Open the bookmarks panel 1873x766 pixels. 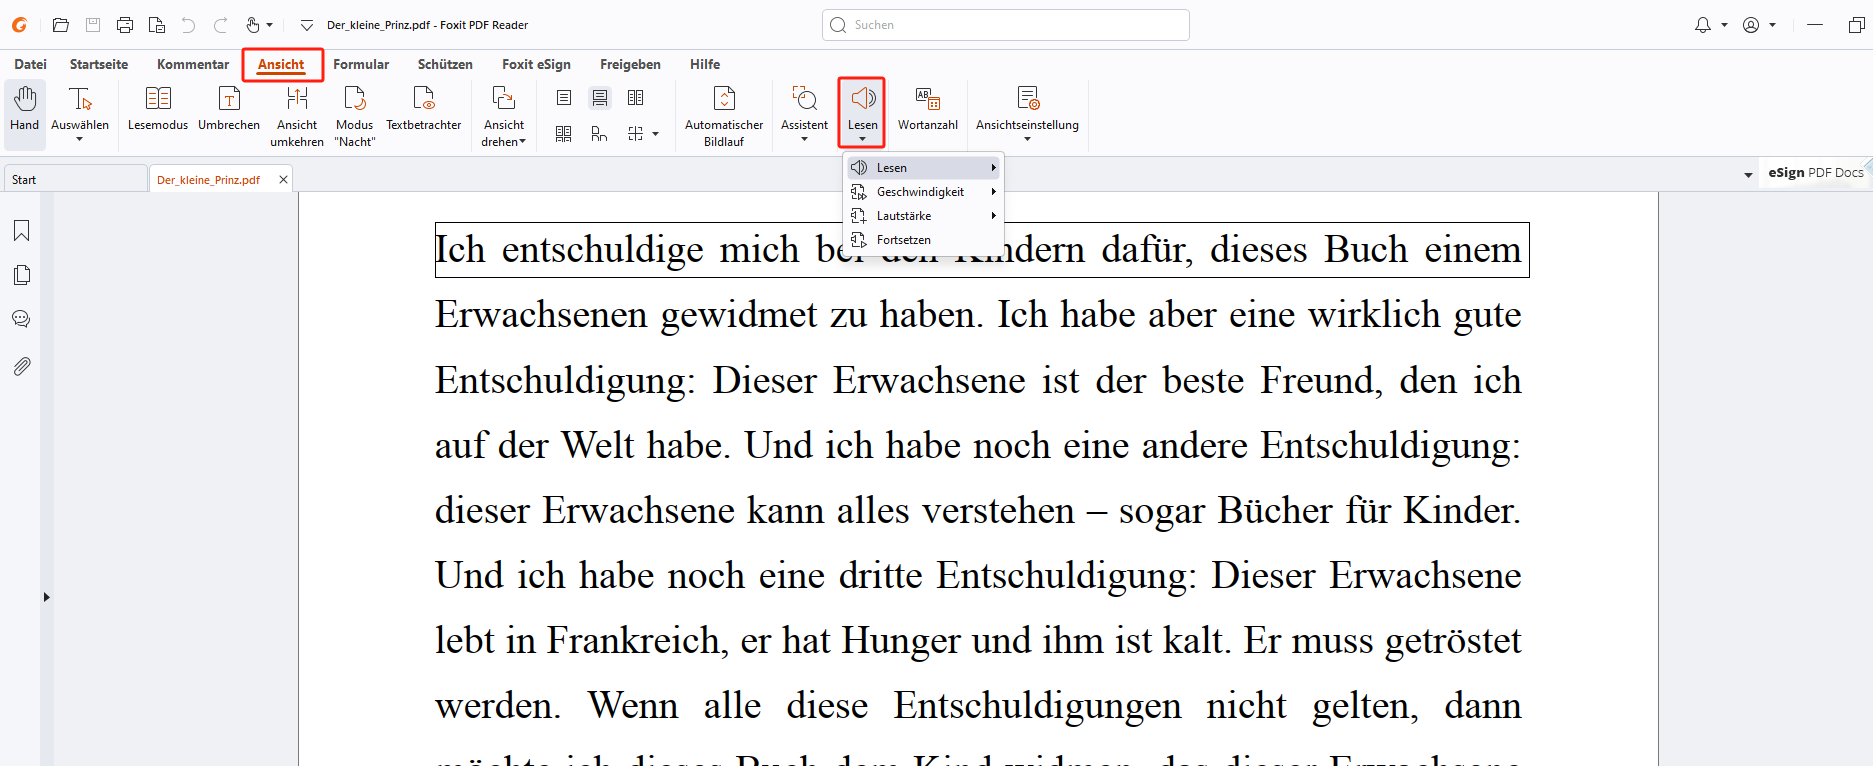21,231
